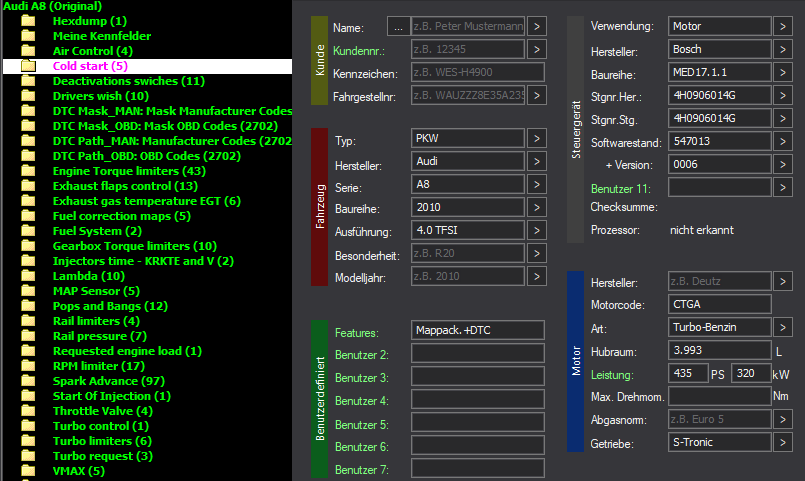Open the arrow dropdown for Getriebe S-Tronic
The height and width of the screenshot is (481, 805).
click(x=782, y=442)
